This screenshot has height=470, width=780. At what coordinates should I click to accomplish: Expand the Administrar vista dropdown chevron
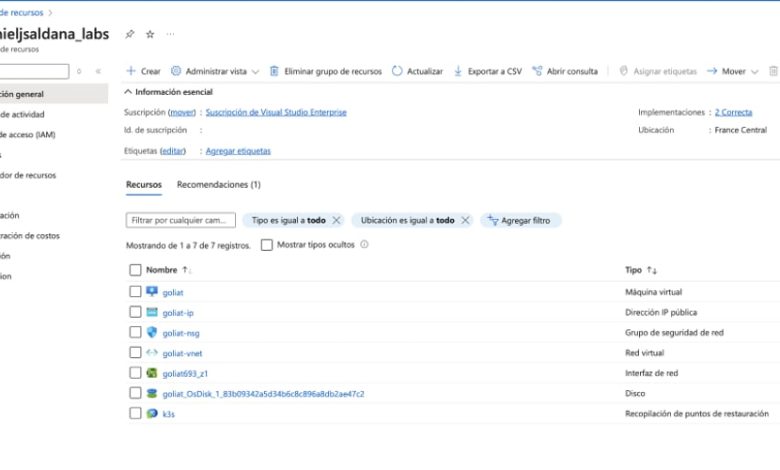point(255,72)
